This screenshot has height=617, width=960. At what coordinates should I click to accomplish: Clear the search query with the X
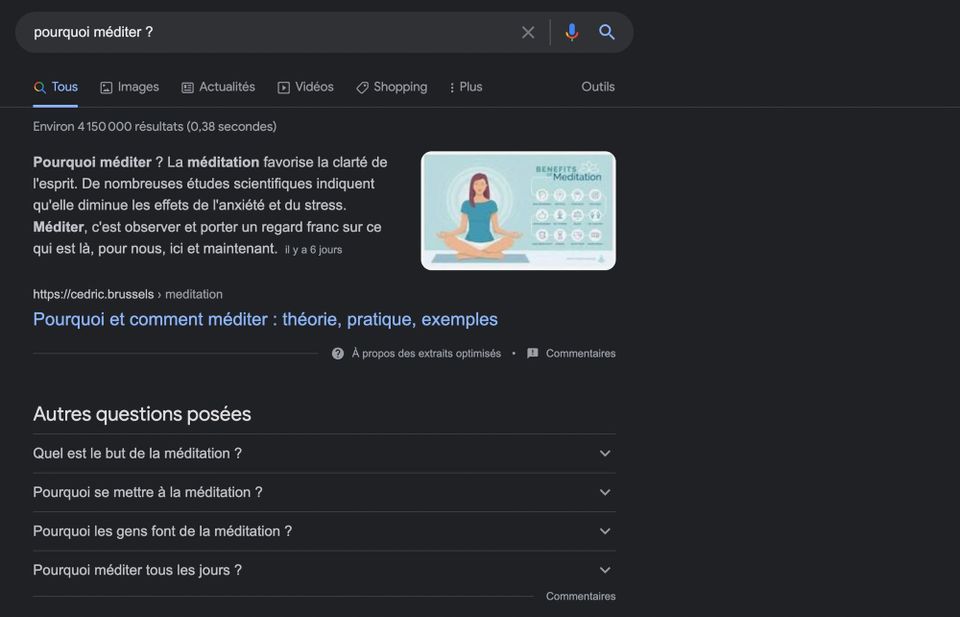click(528, 31)
